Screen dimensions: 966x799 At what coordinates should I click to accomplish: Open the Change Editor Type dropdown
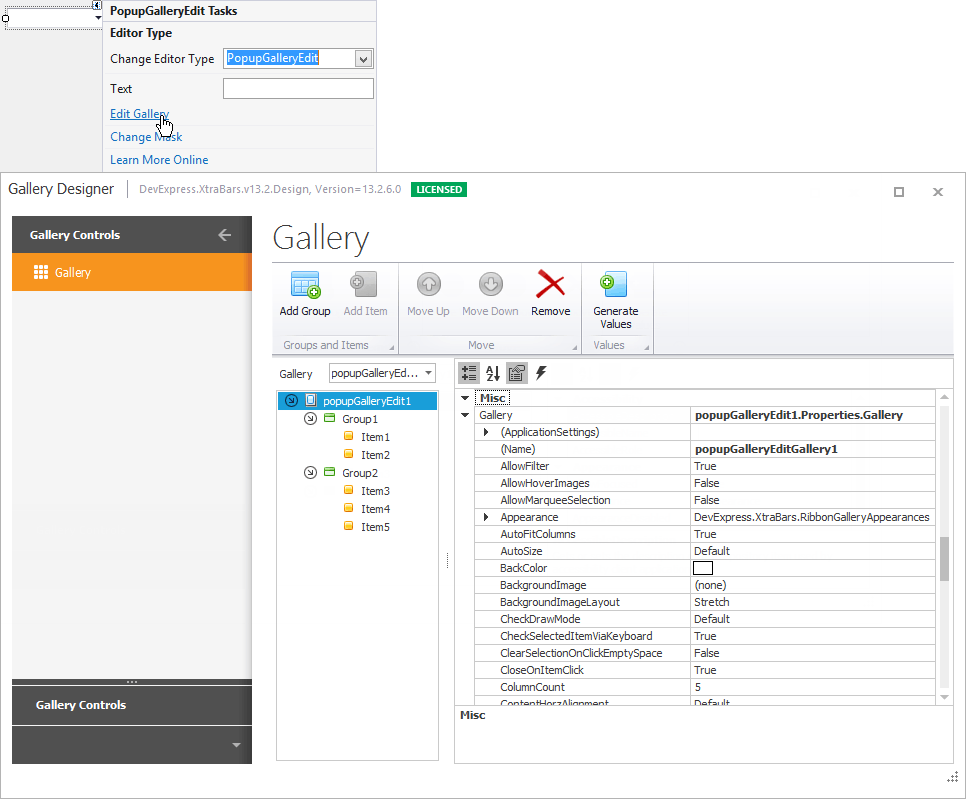click(x=363, y=59)
